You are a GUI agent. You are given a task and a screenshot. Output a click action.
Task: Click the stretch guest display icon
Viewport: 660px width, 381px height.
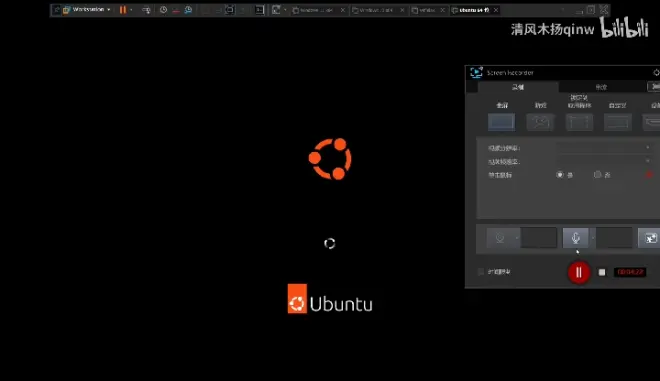pyautogui.click(x=276, y=10)
